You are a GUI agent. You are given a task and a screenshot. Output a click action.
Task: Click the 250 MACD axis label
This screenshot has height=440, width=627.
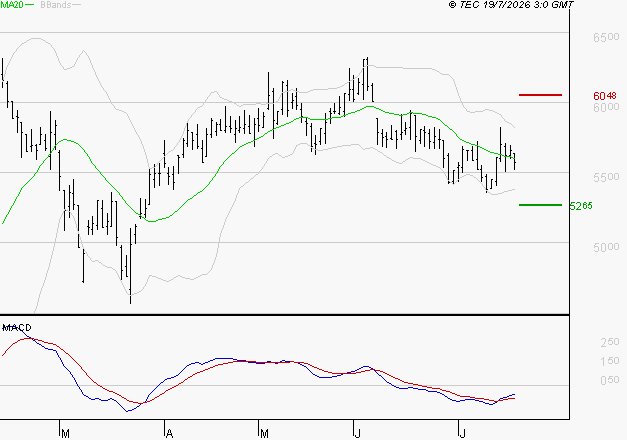tap(610, 342)
